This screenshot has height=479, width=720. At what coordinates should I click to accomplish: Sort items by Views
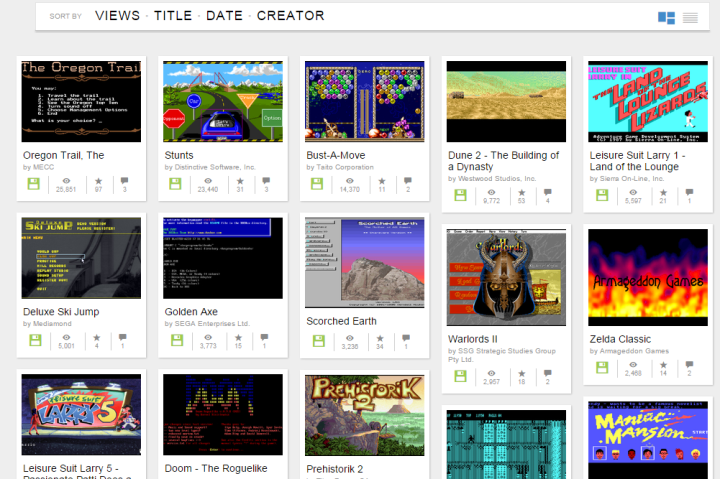(x=117, y=16)
